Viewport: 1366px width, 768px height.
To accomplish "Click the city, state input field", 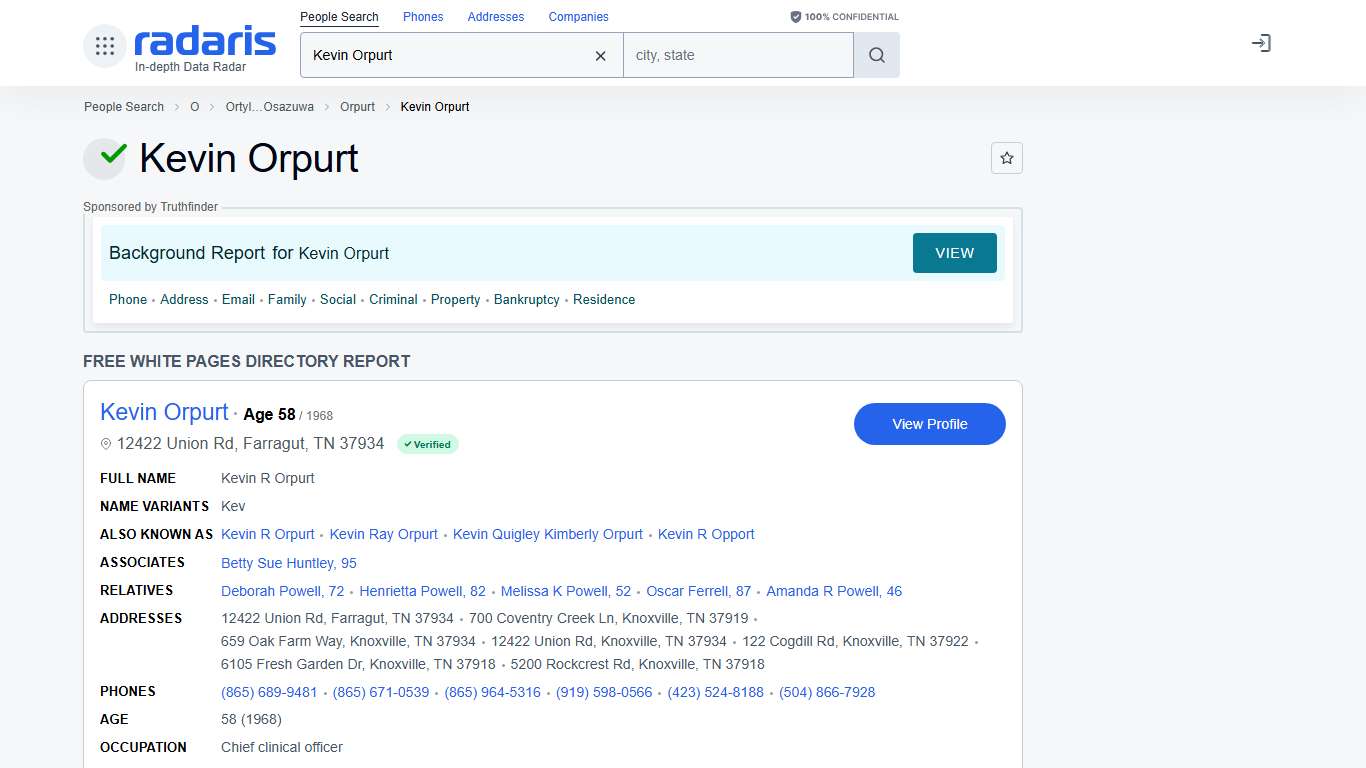I will (738, 55).
